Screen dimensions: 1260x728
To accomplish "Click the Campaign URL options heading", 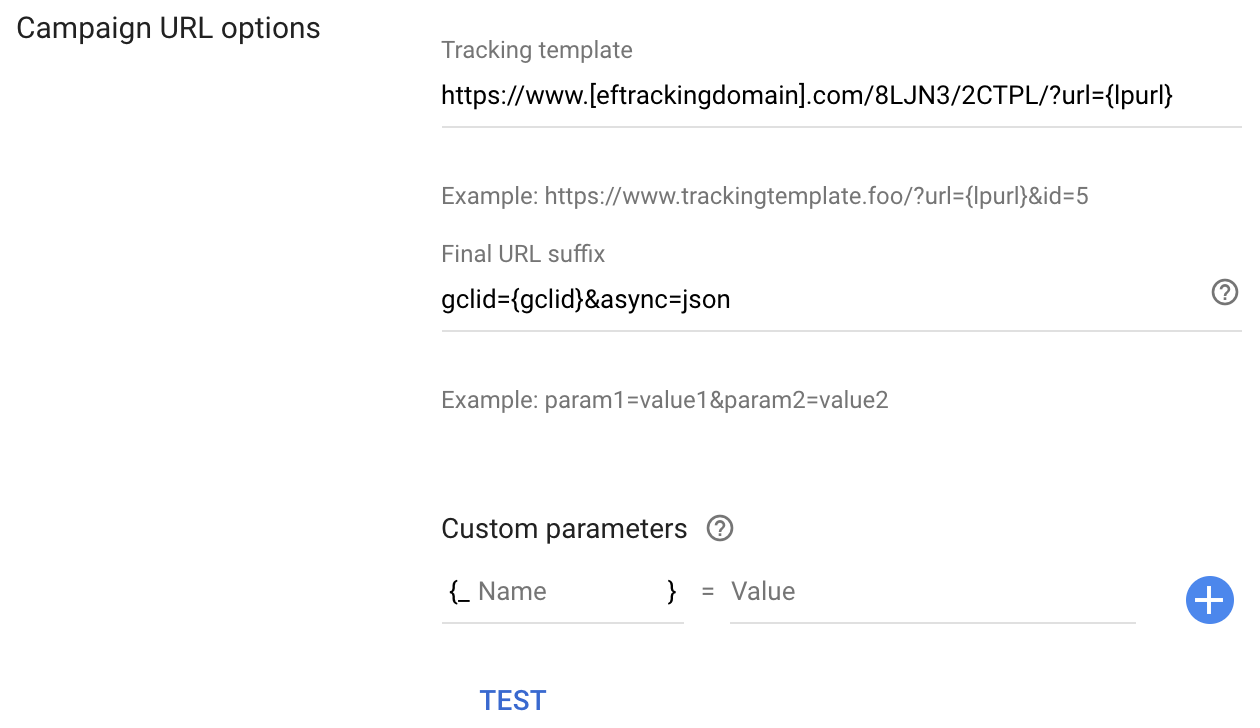I will (x=168, y=28).
